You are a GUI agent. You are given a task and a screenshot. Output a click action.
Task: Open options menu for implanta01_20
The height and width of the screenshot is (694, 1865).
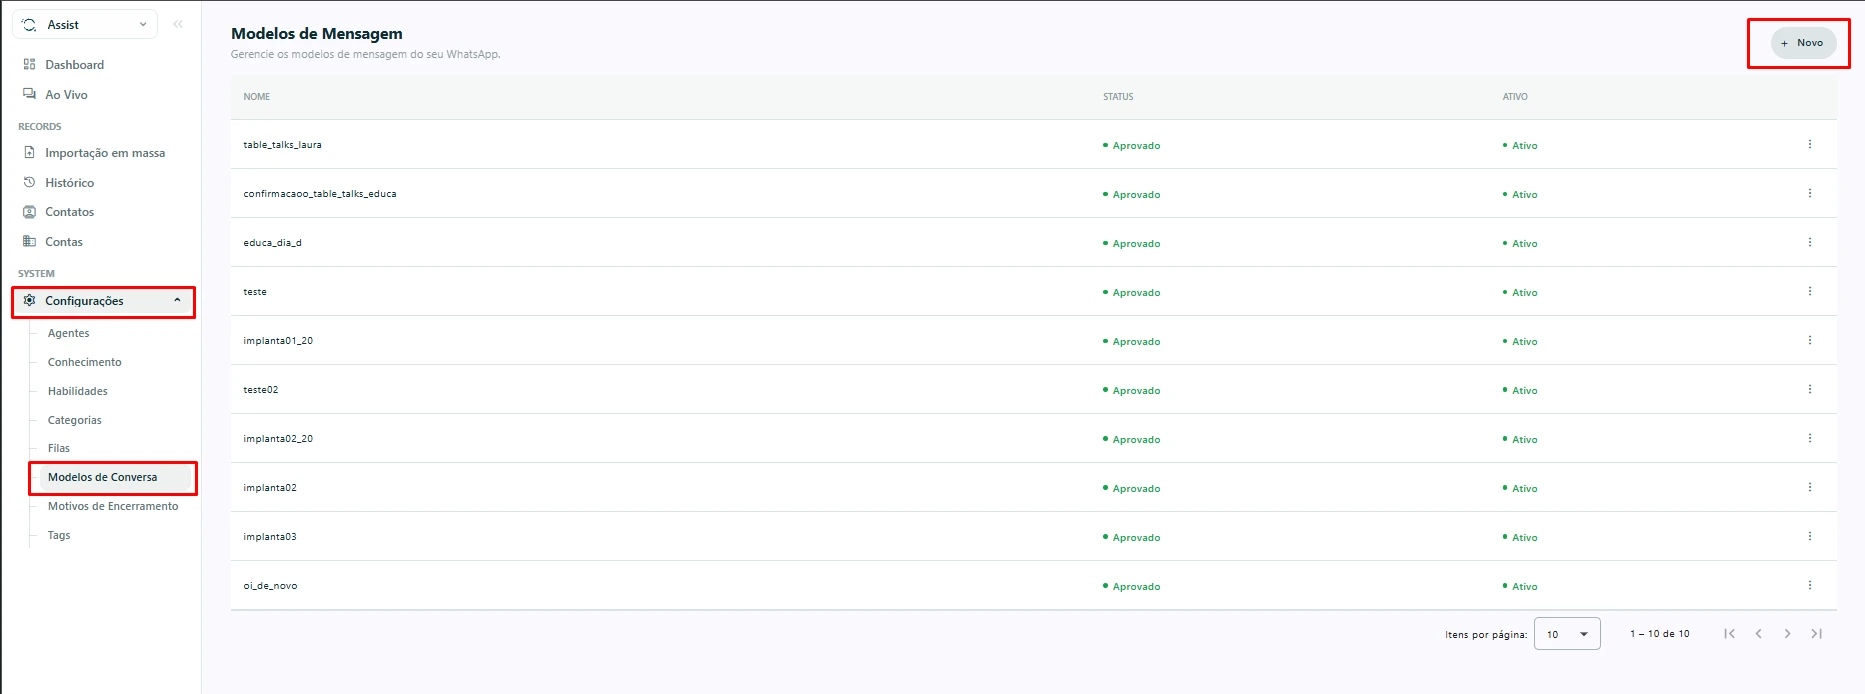(x=1809, y=341)
